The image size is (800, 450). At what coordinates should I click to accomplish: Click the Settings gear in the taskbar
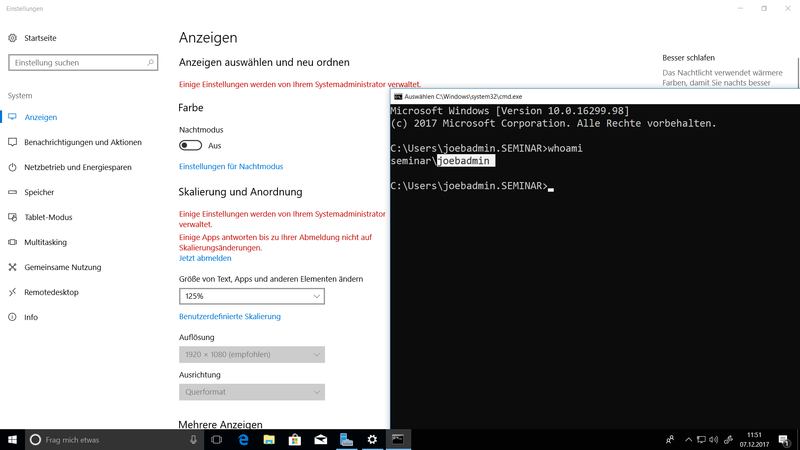(x=372, y=439)
